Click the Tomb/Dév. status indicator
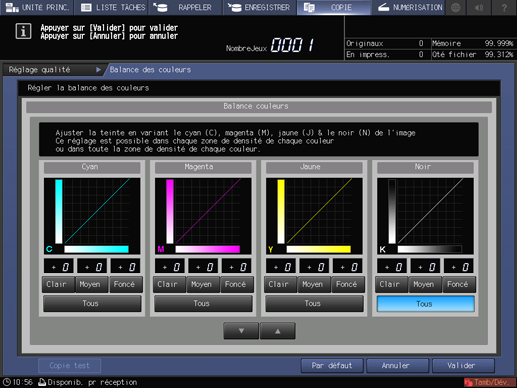The image size is (517, 388). (489, 382)
